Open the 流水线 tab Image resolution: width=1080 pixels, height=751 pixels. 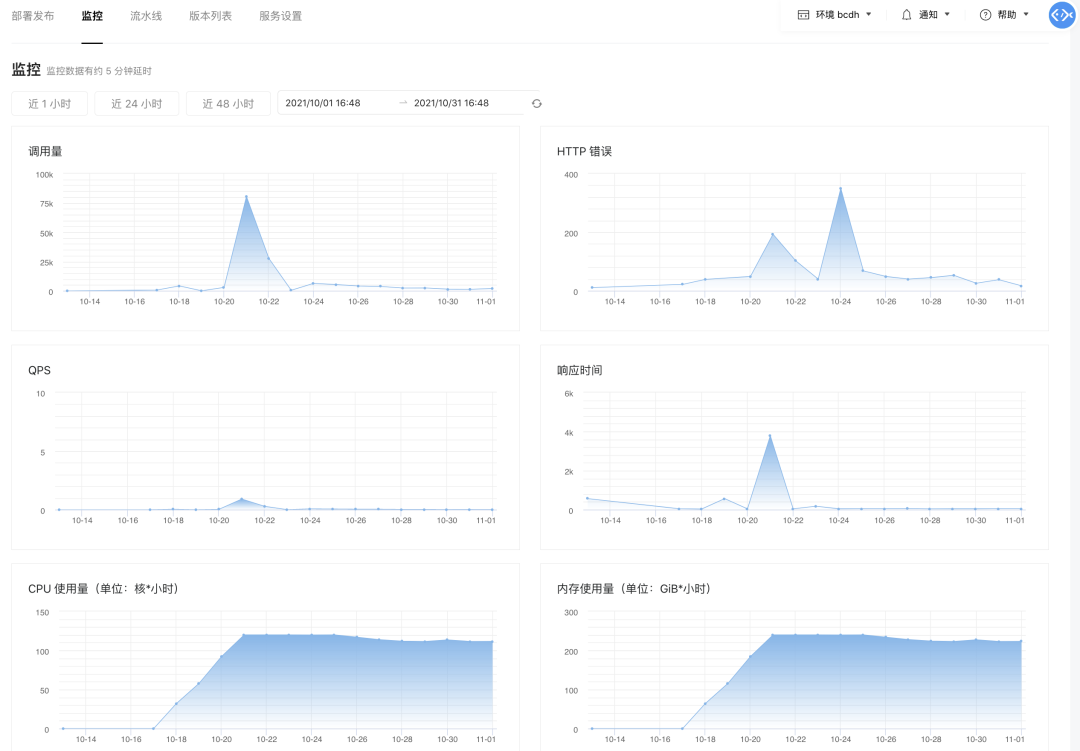pos(146,16)
